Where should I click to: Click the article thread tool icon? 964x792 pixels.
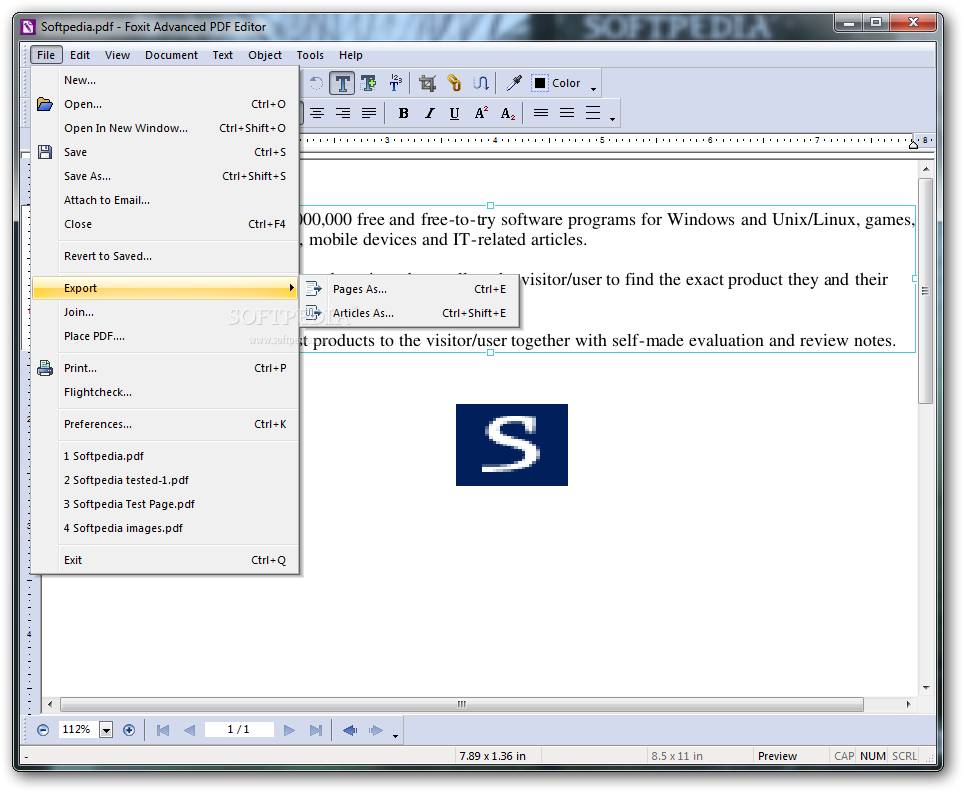point(481,83)
